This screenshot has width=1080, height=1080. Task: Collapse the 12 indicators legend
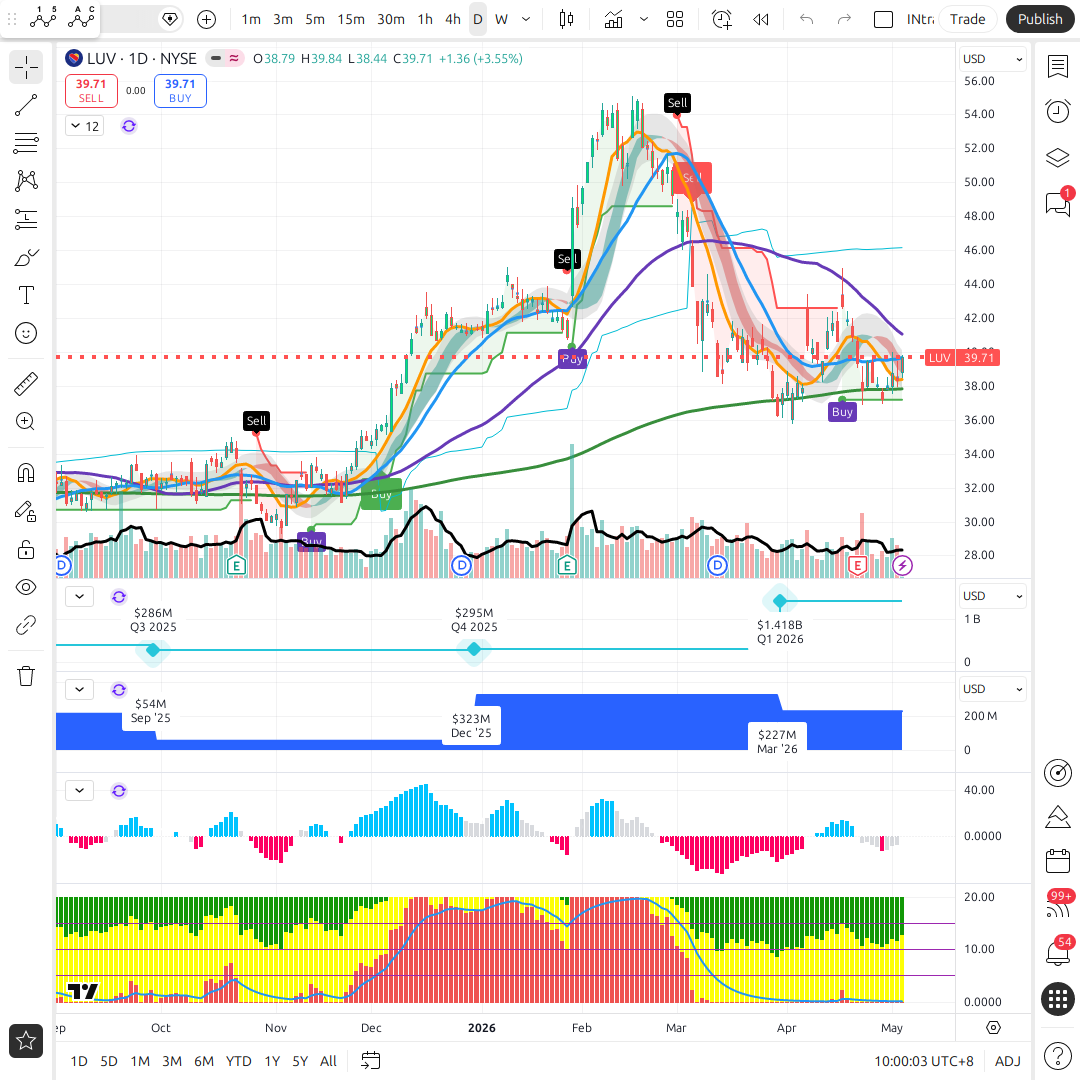[85, 126]
